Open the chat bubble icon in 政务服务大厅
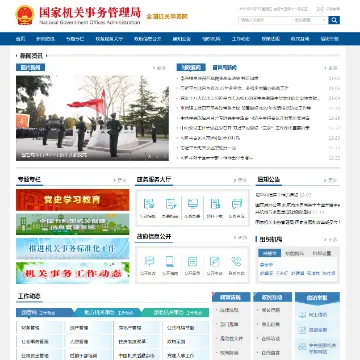 [x=237, y=204]
